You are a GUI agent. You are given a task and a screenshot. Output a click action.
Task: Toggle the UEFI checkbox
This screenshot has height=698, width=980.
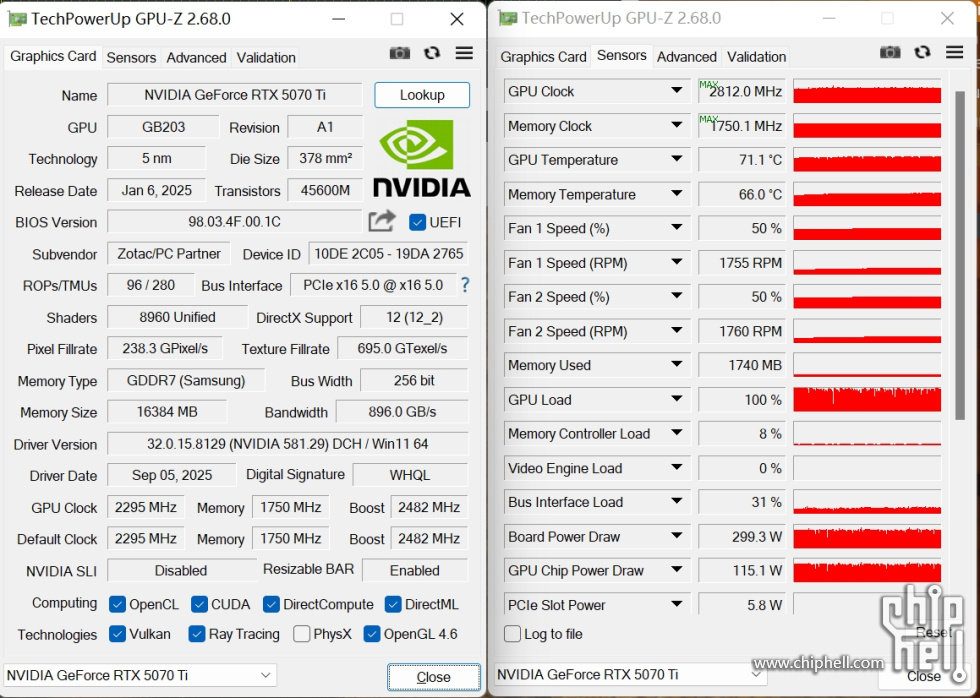418,222
